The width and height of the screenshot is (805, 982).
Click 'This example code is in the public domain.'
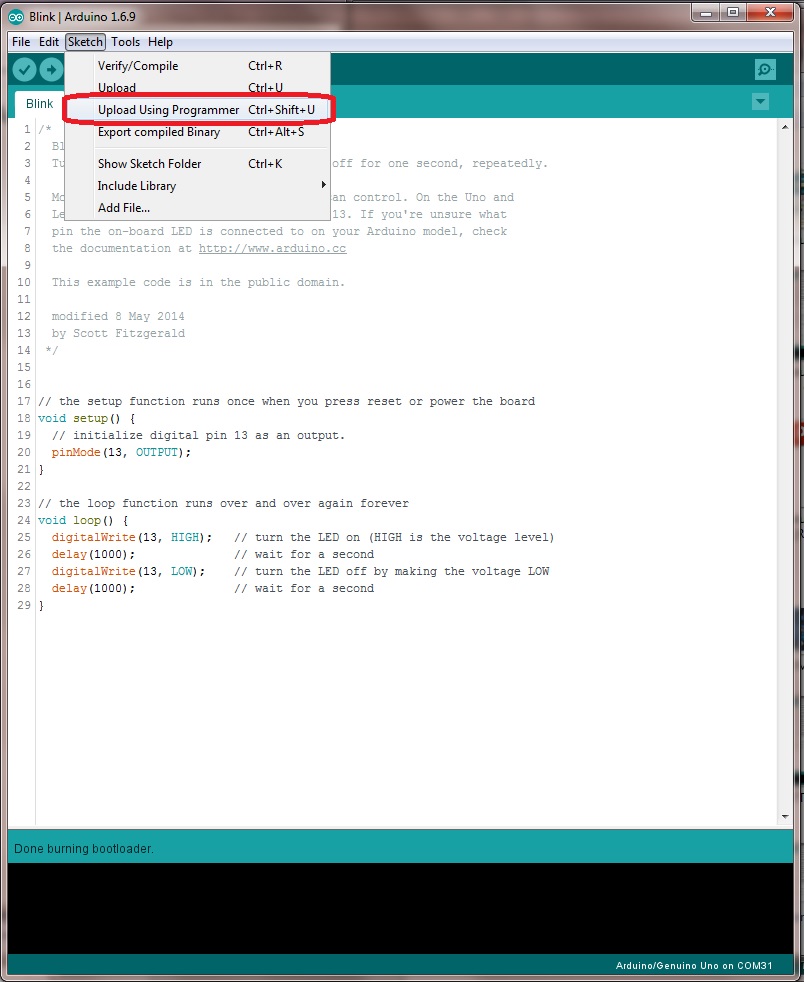(x=198, y=282)
